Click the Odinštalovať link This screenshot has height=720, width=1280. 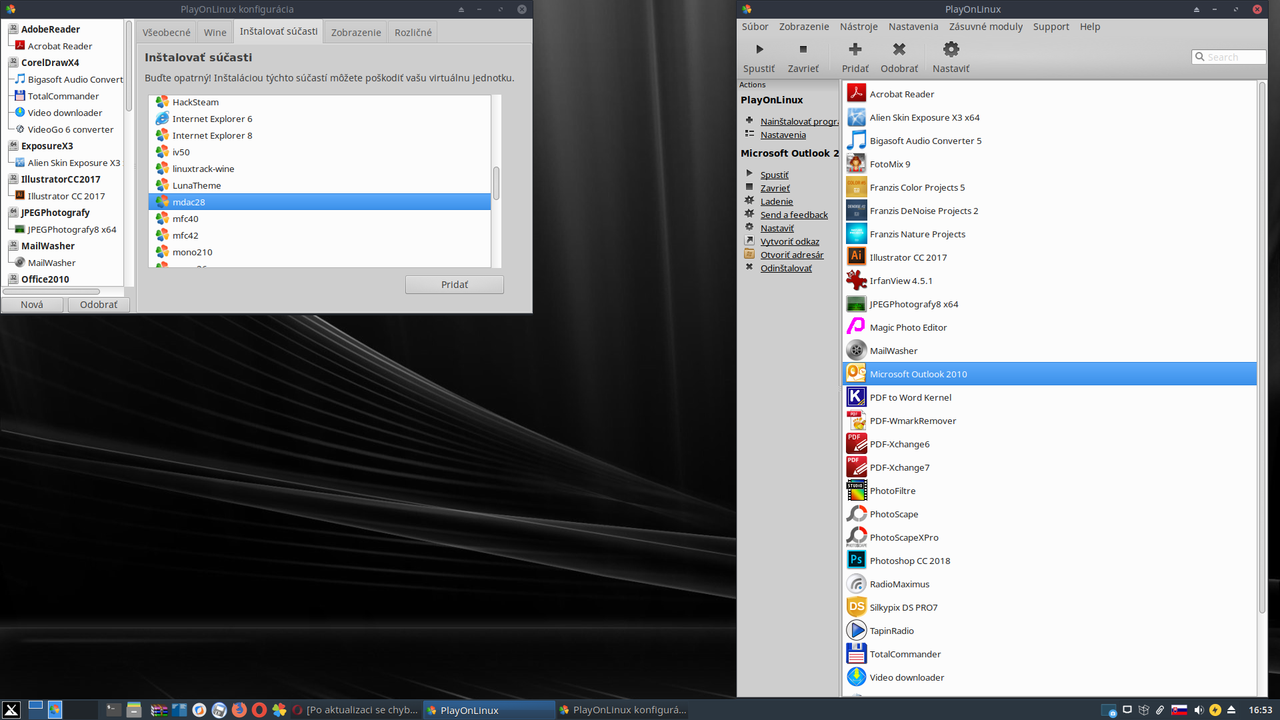(x=786, y=268)
